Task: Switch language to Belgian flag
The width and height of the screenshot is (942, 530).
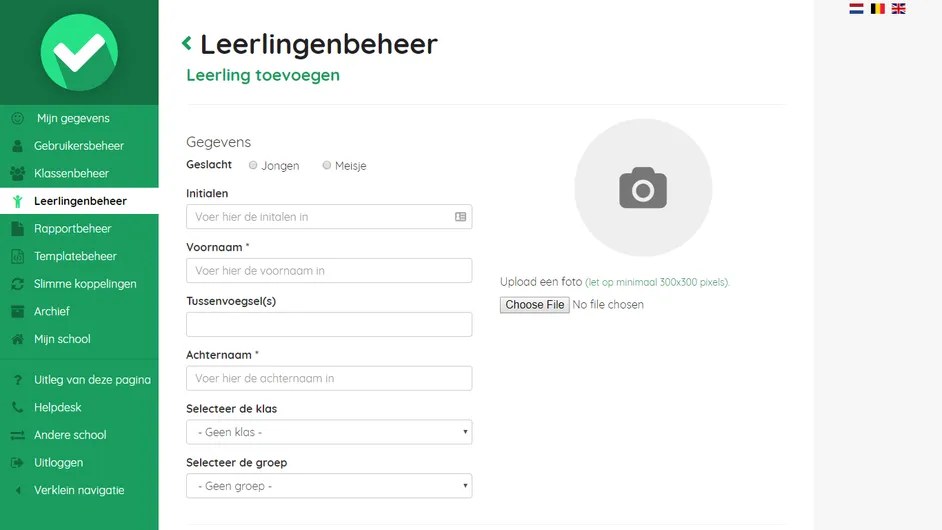Action: [878, 8]
